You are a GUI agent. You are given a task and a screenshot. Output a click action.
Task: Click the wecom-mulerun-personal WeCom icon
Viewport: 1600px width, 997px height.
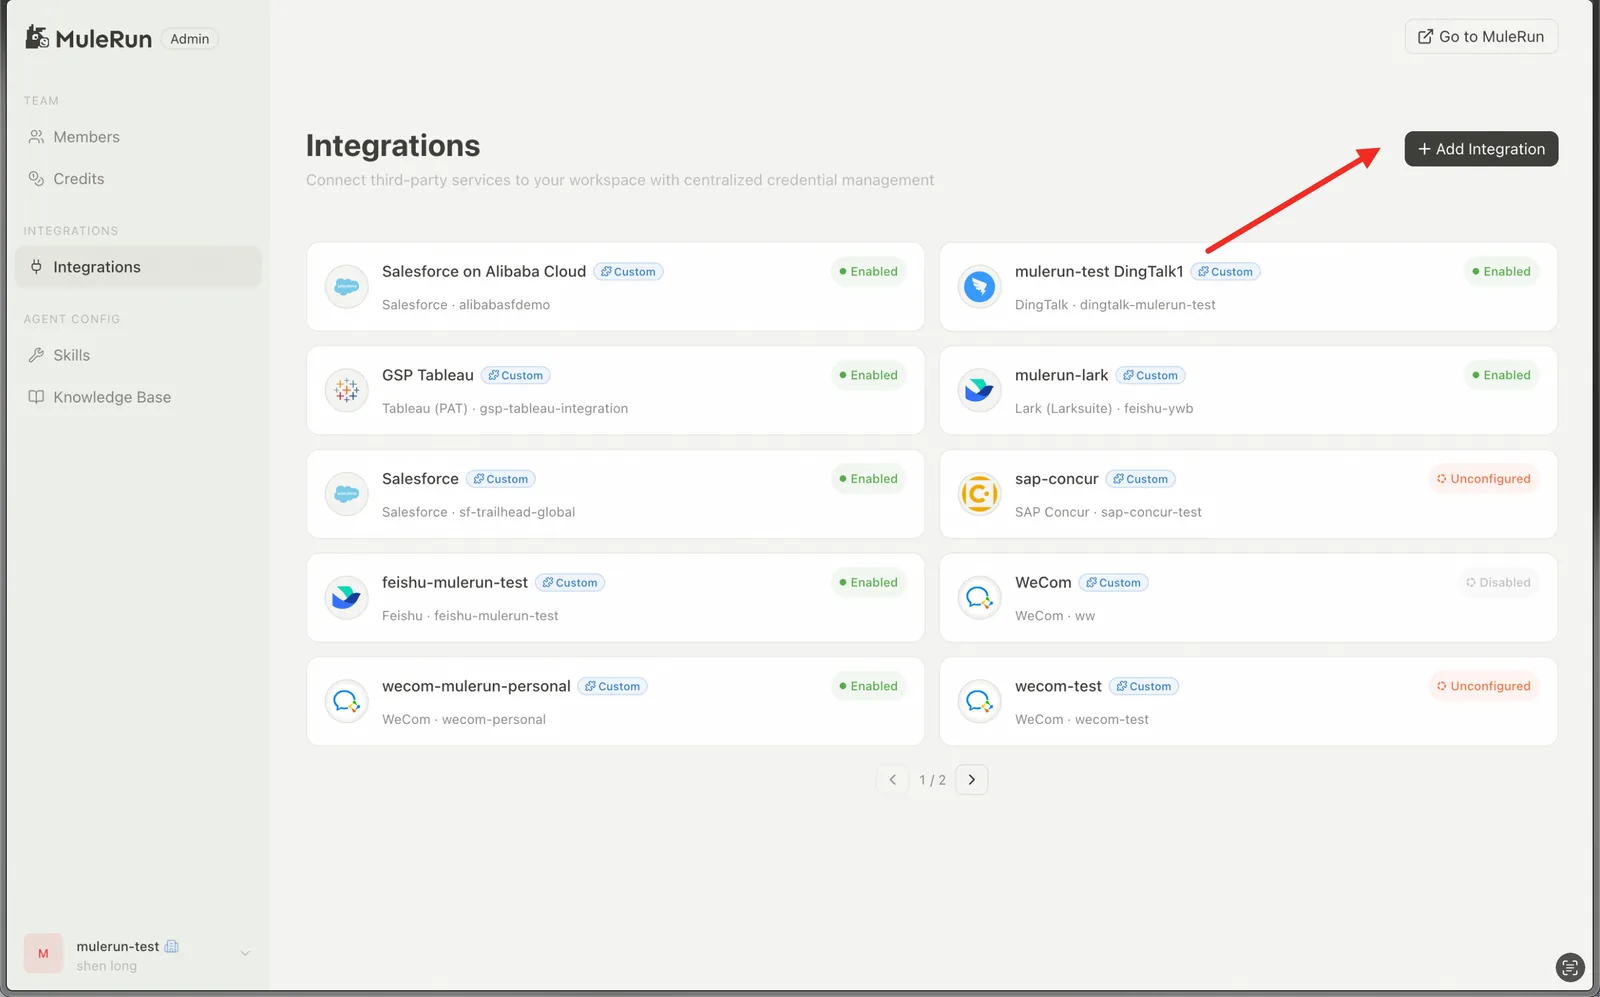347,702
